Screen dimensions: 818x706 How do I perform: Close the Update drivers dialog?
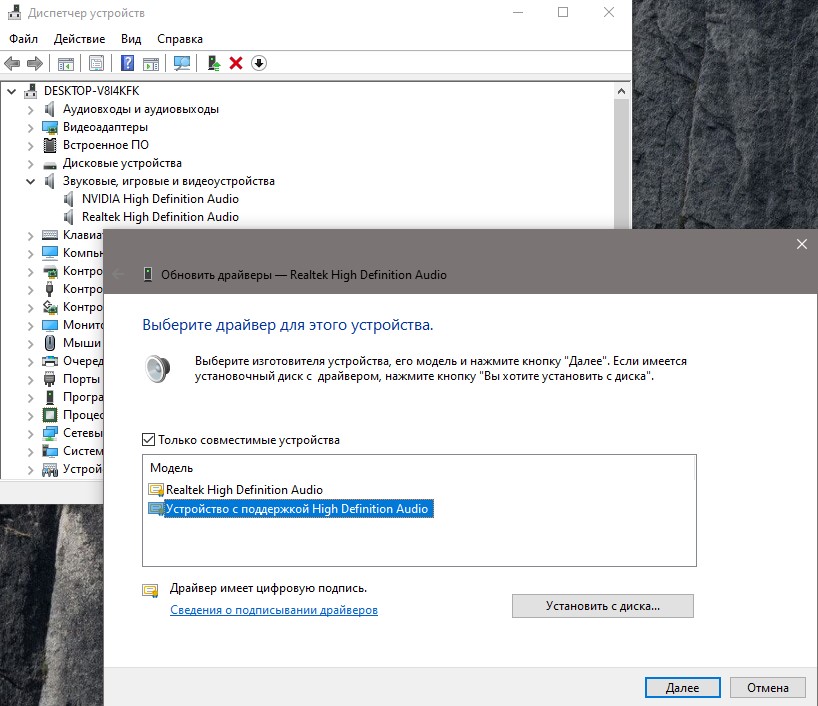[x=802, y=244]
